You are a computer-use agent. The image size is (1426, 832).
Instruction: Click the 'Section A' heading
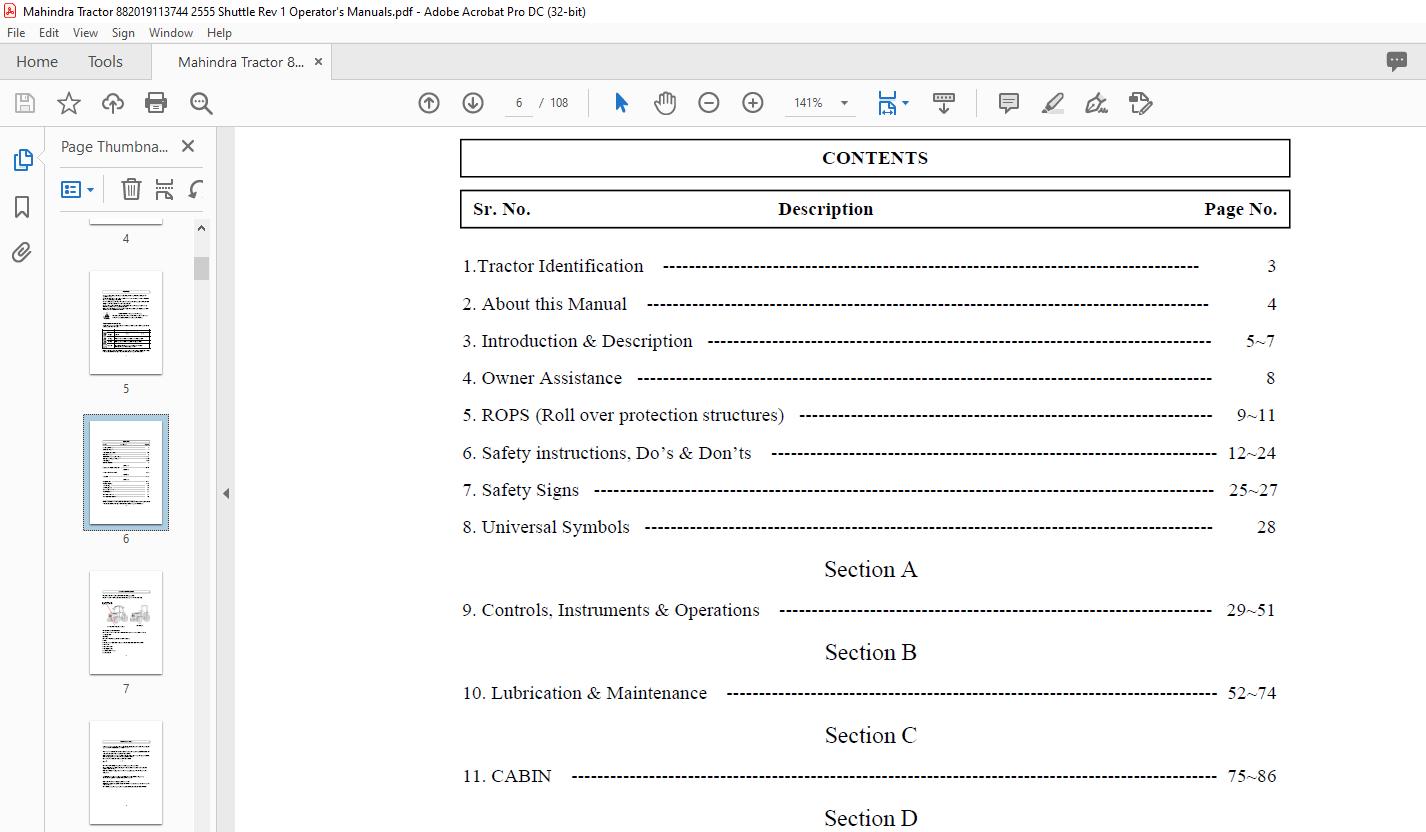(x=870, y=569)
